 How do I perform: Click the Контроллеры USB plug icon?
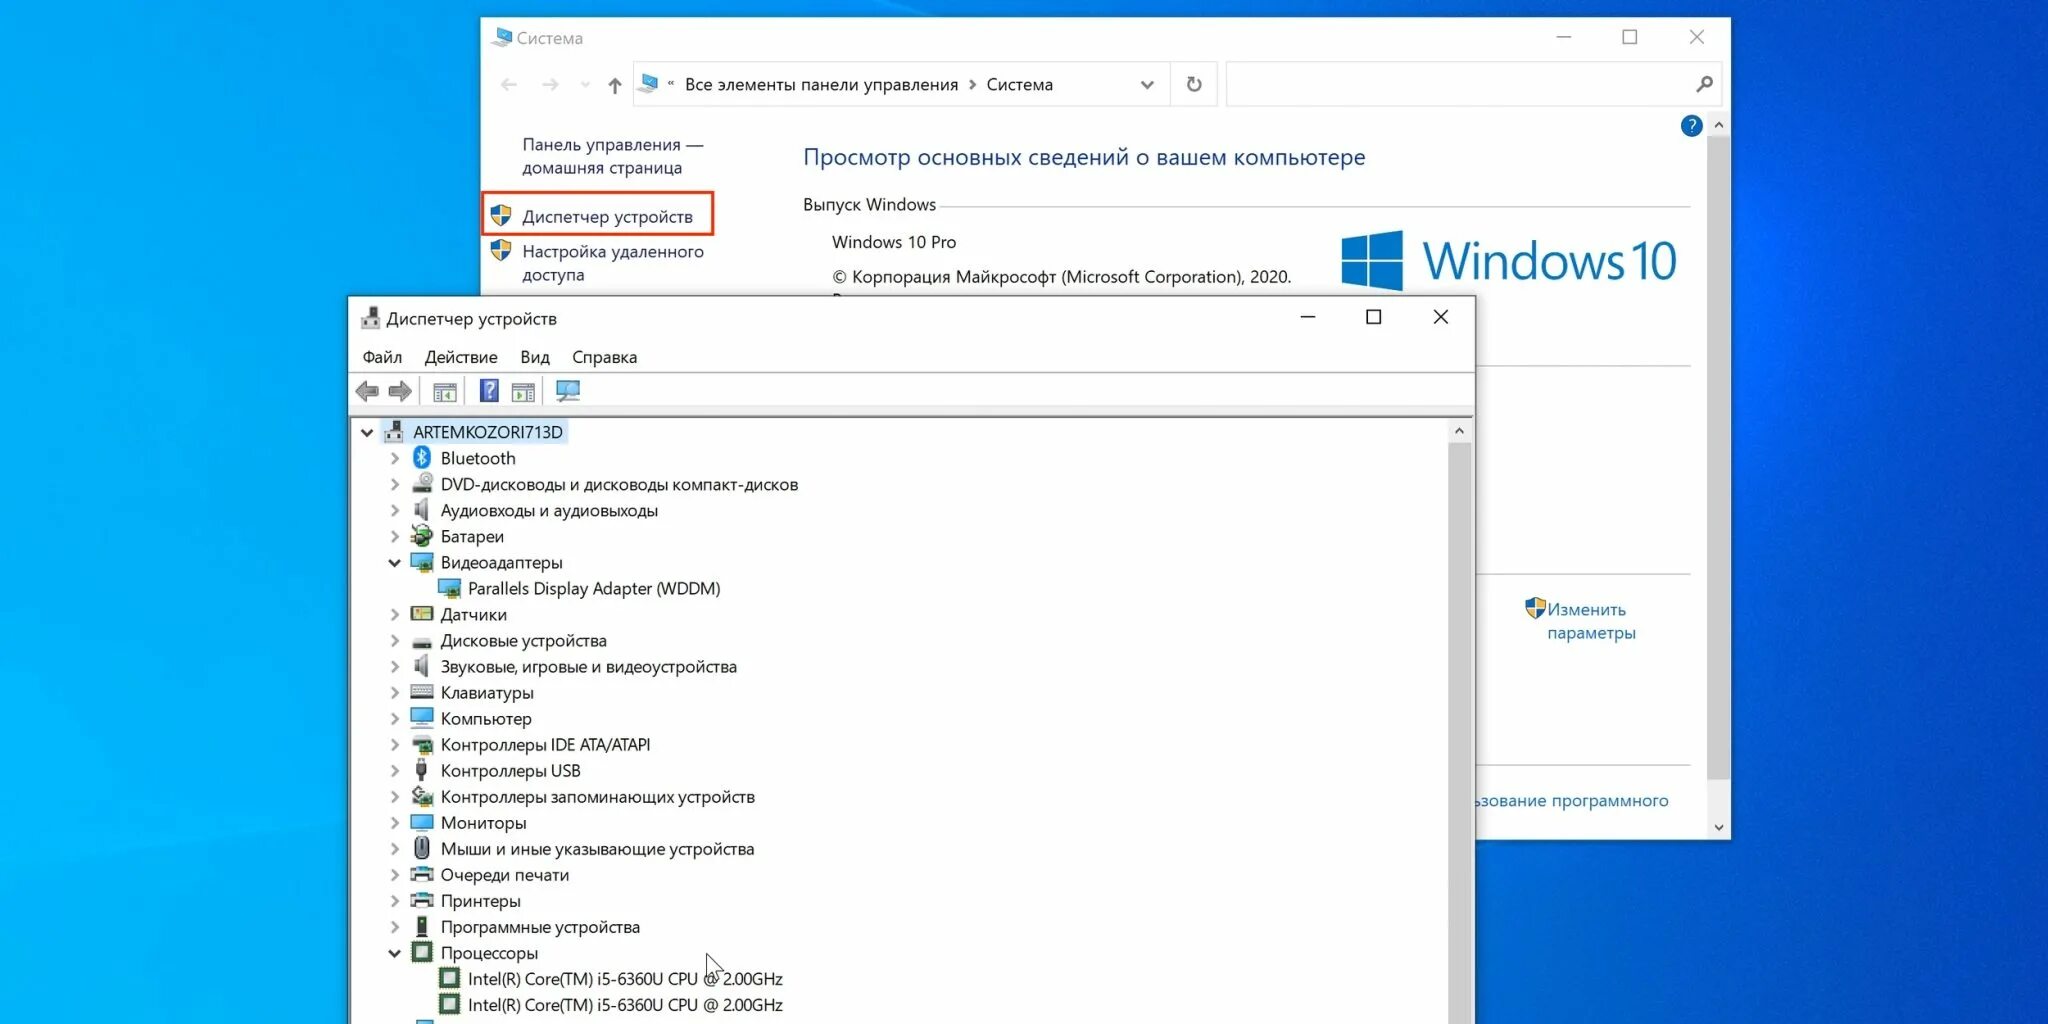(x=422, y=770)
